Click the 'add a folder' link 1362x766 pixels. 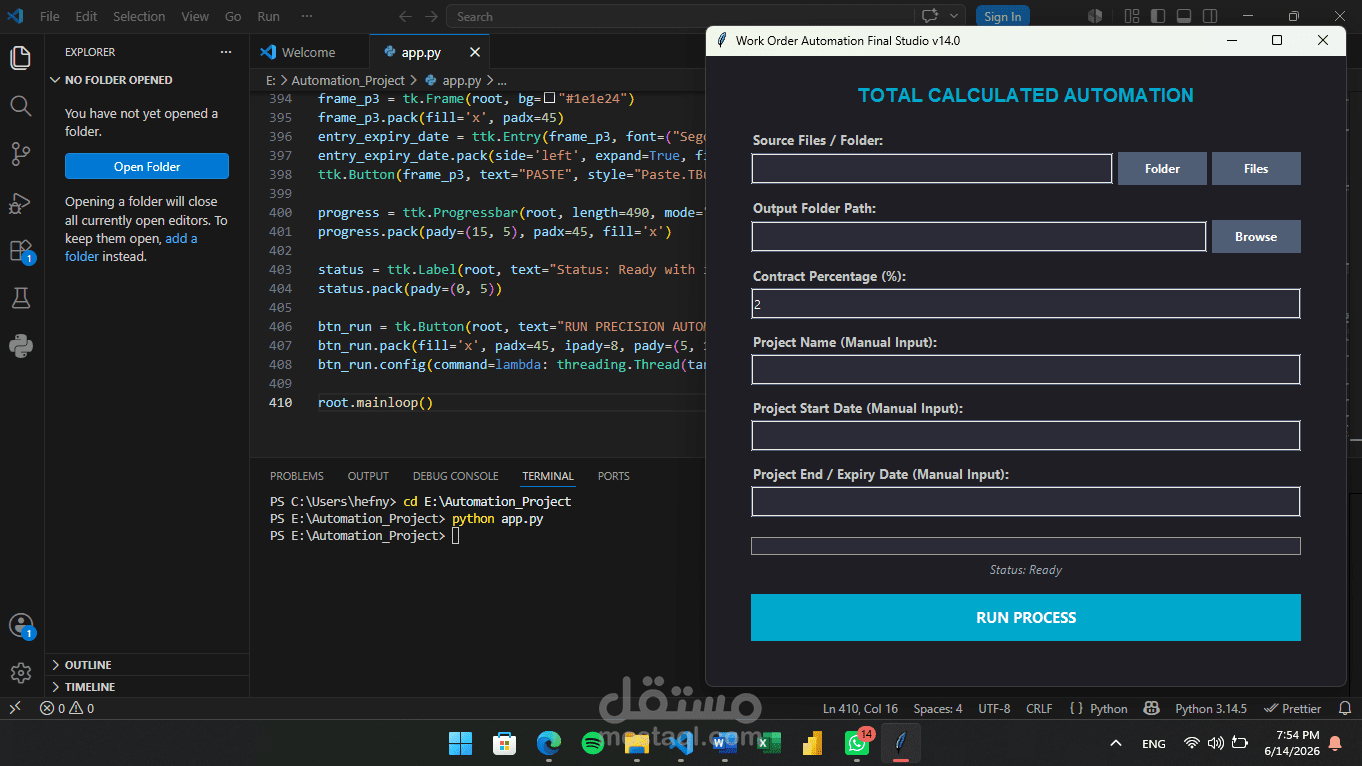click(131, 247)
